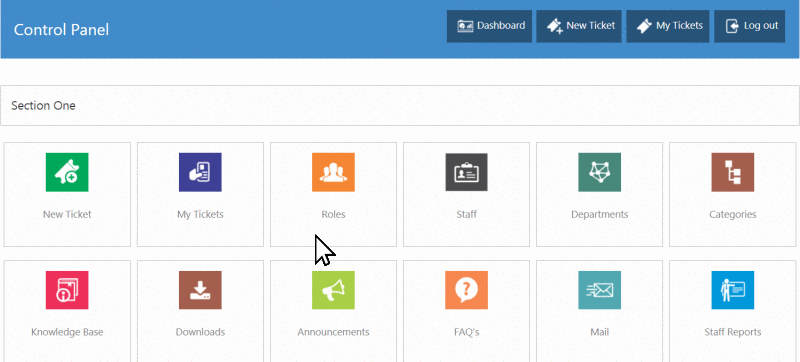The width and height of the screenshot is (800, 362).
Task: Click the Log out button
Action: click(749, 26)
